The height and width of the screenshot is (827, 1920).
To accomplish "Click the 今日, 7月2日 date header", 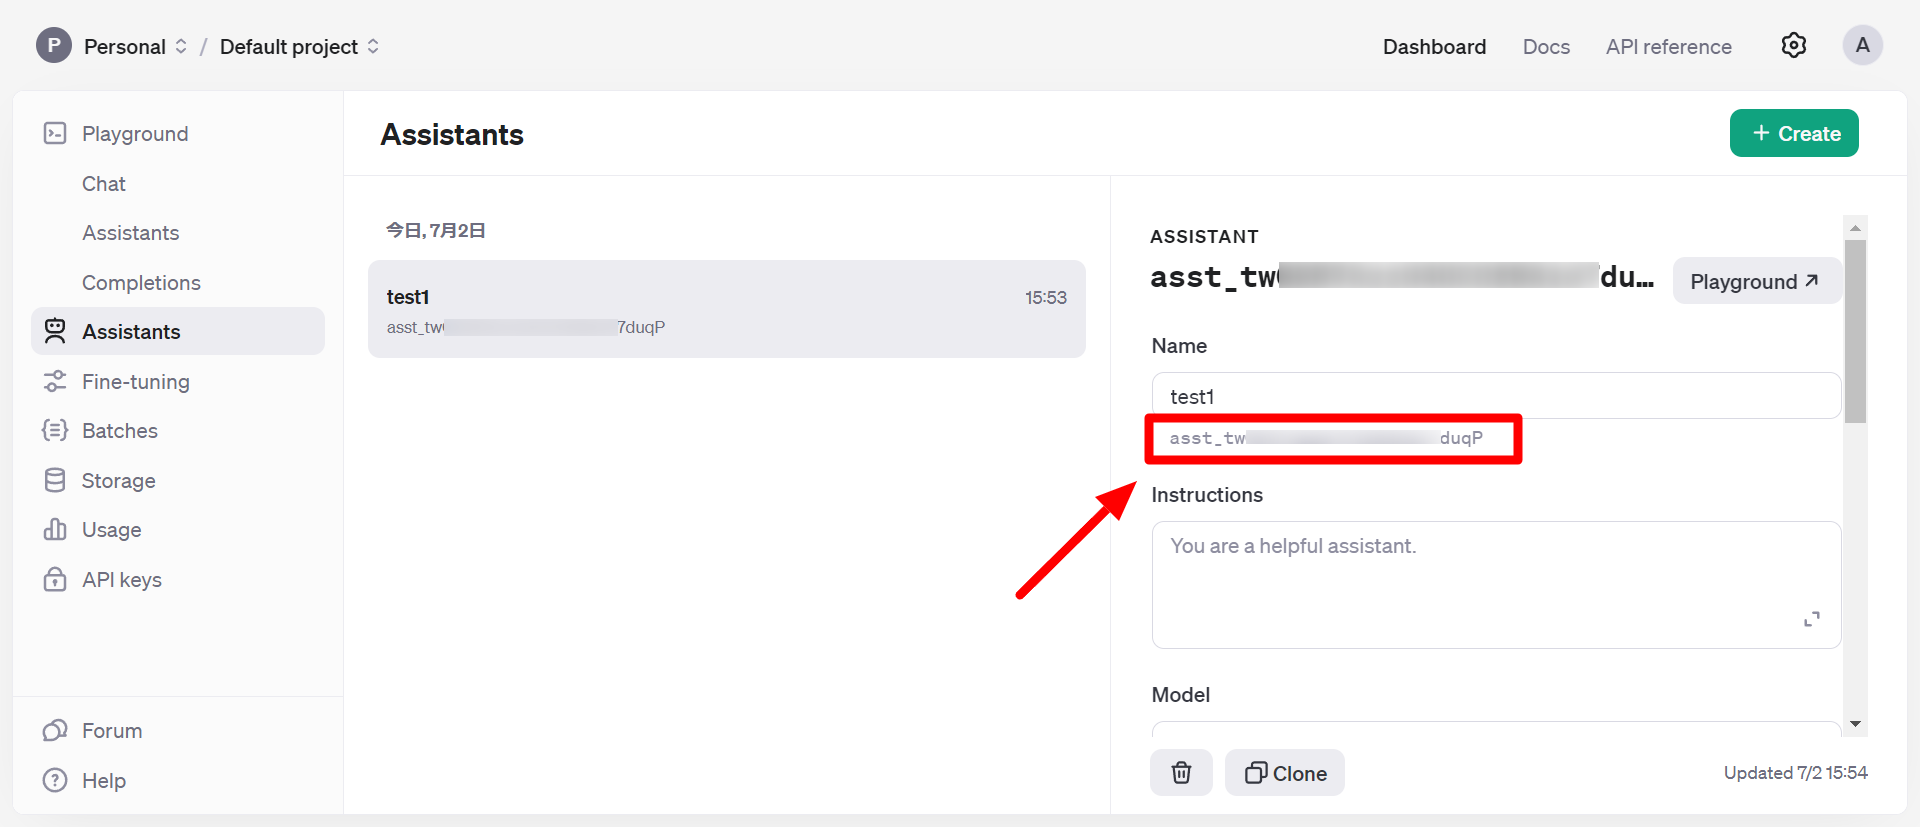I will [436, 231].
